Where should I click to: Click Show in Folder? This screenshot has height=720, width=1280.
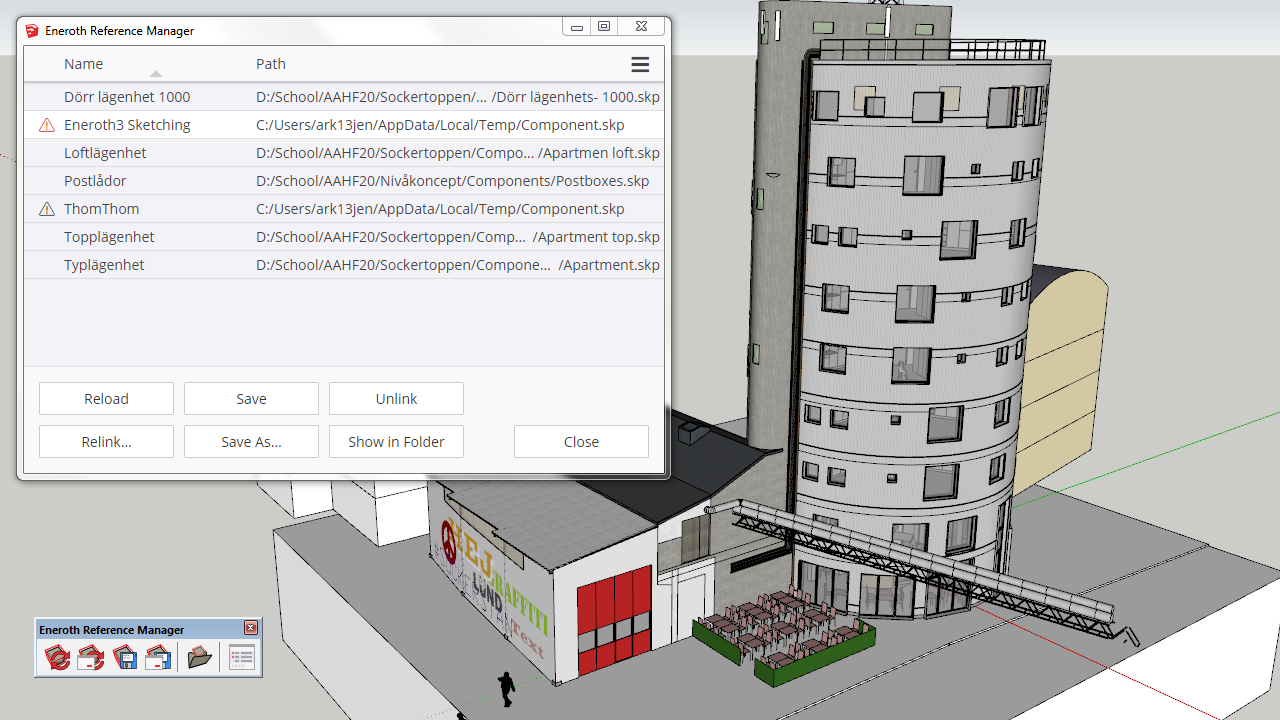point(396,441)
